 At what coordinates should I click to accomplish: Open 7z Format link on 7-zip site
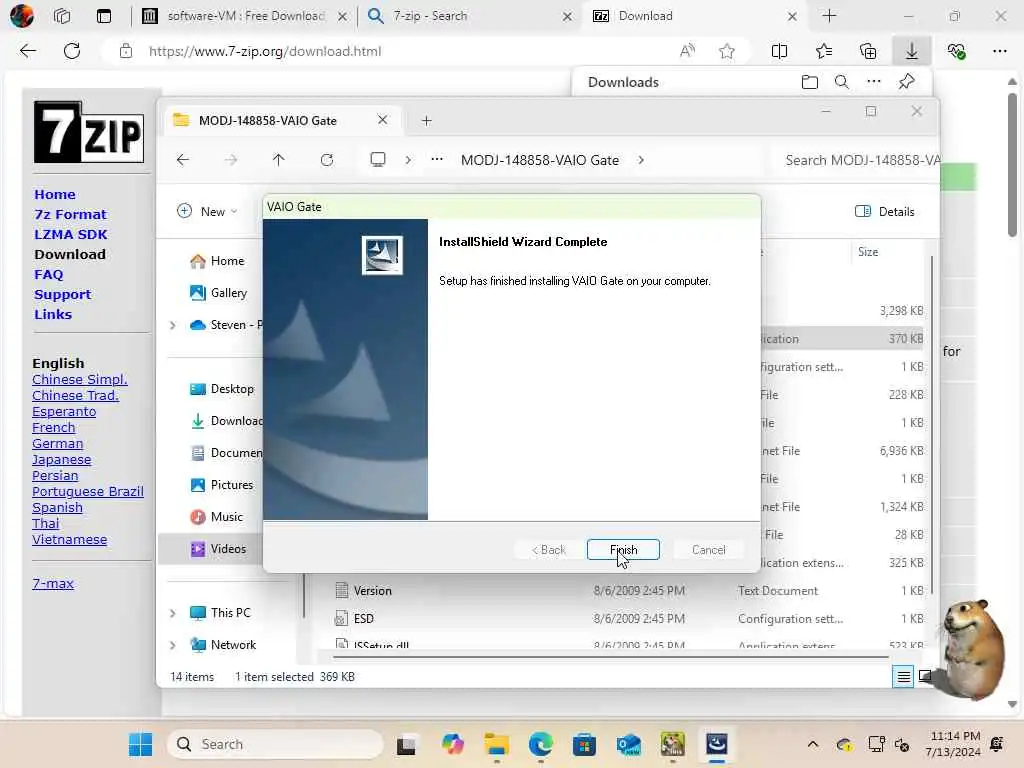pyautogui.click(x=70, y=214)
